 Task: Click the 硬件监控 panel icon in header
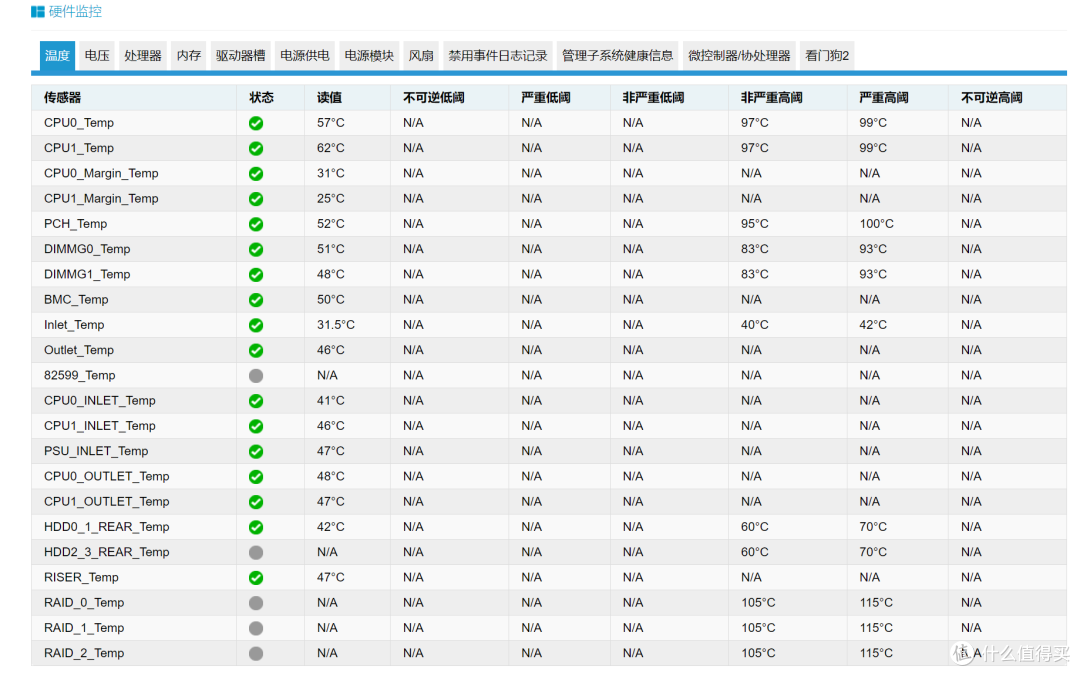pyautogui.click(x=36, y=12)
